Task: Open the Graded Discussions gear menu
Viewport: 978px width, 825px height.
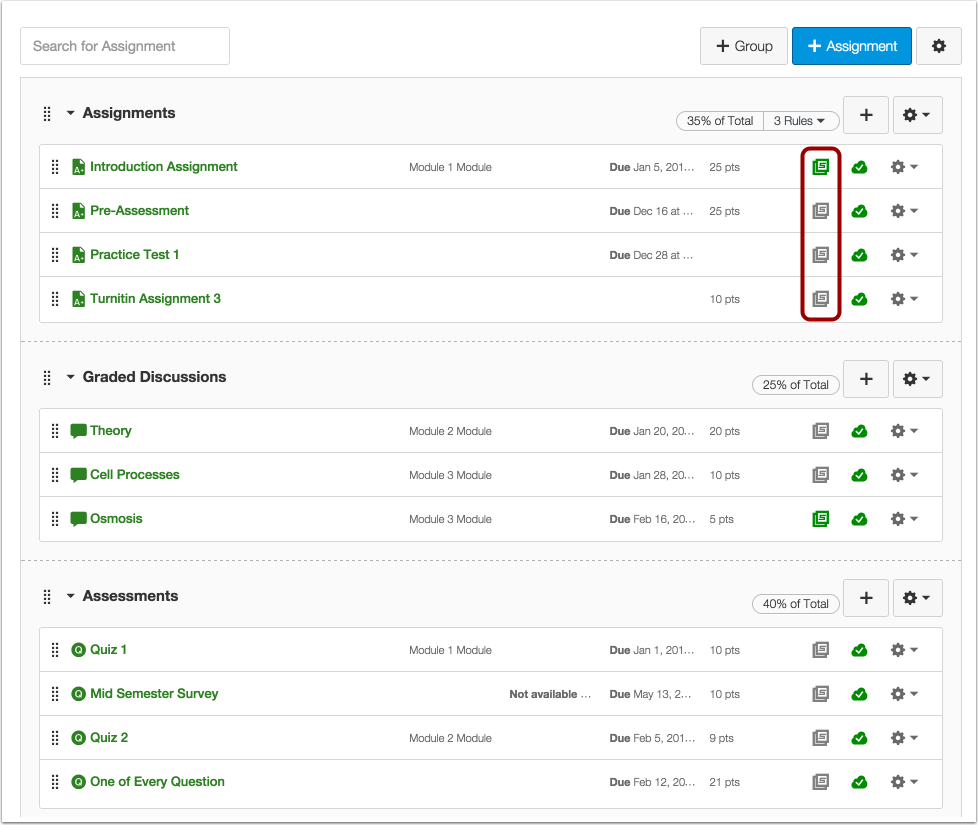Action: pos(916,379)
